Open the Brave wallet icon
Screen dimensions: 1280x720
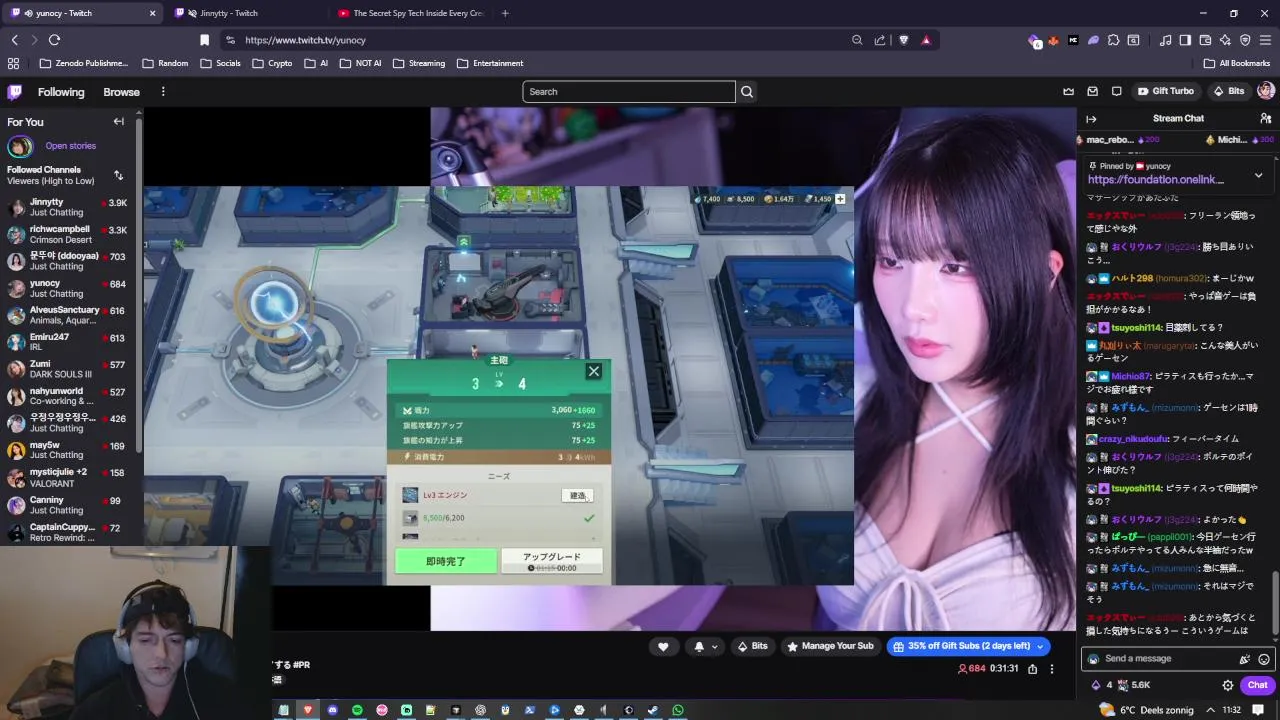click(x=1205, y=40)
